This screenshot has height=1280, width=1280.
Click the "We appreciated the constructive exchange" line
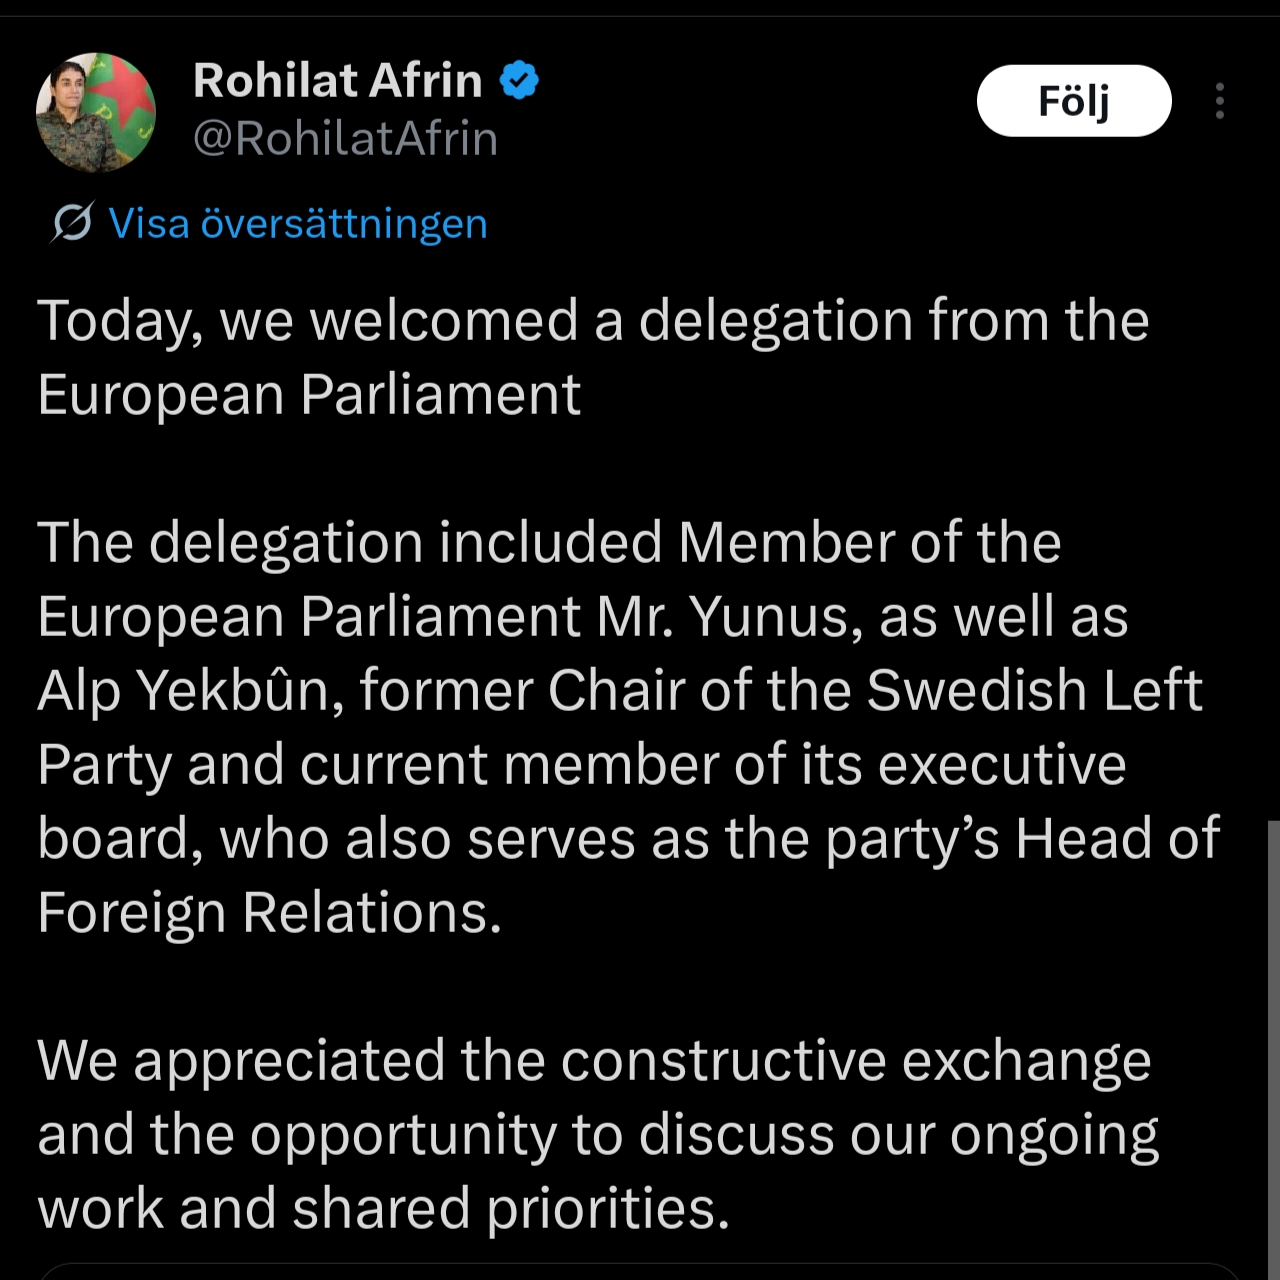(x=593, y=1060)
